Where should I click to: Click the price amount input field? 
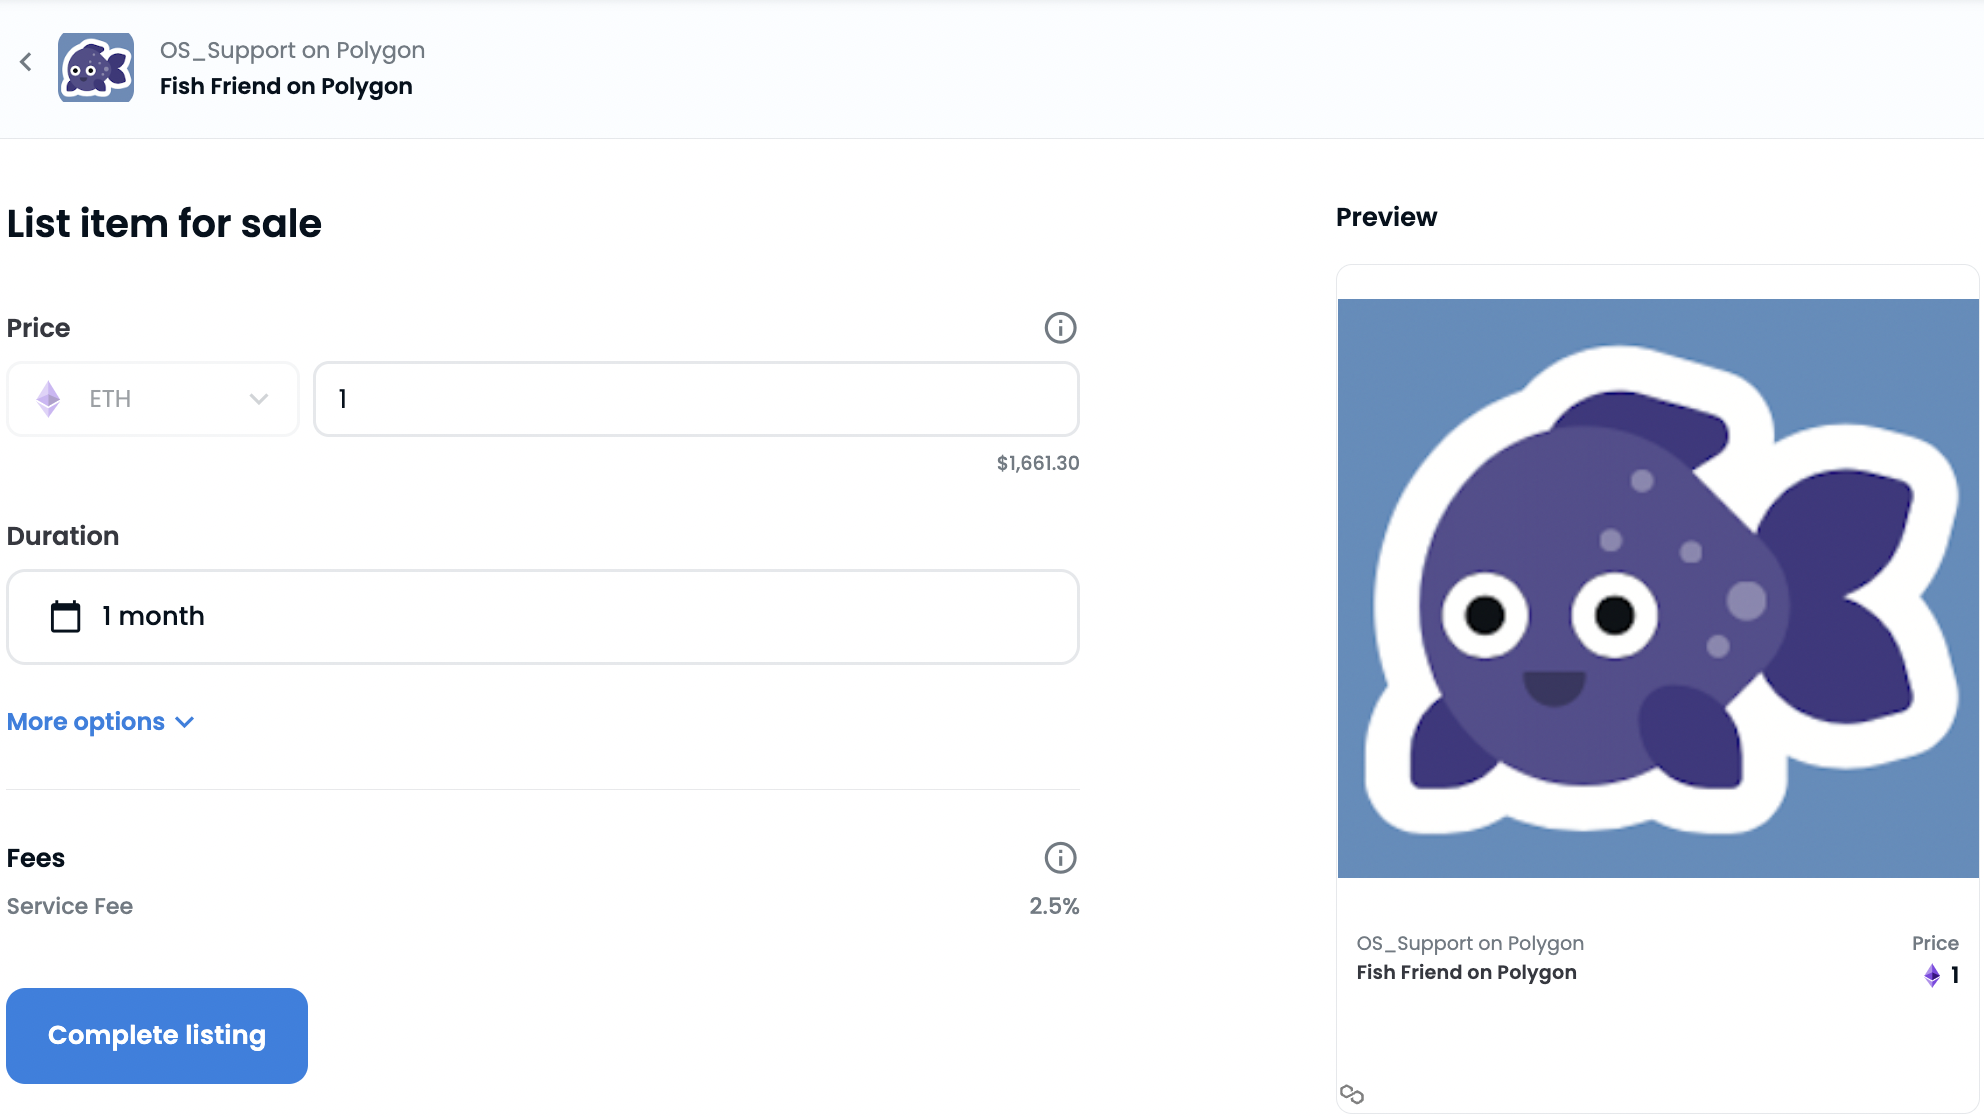point(696,399)
